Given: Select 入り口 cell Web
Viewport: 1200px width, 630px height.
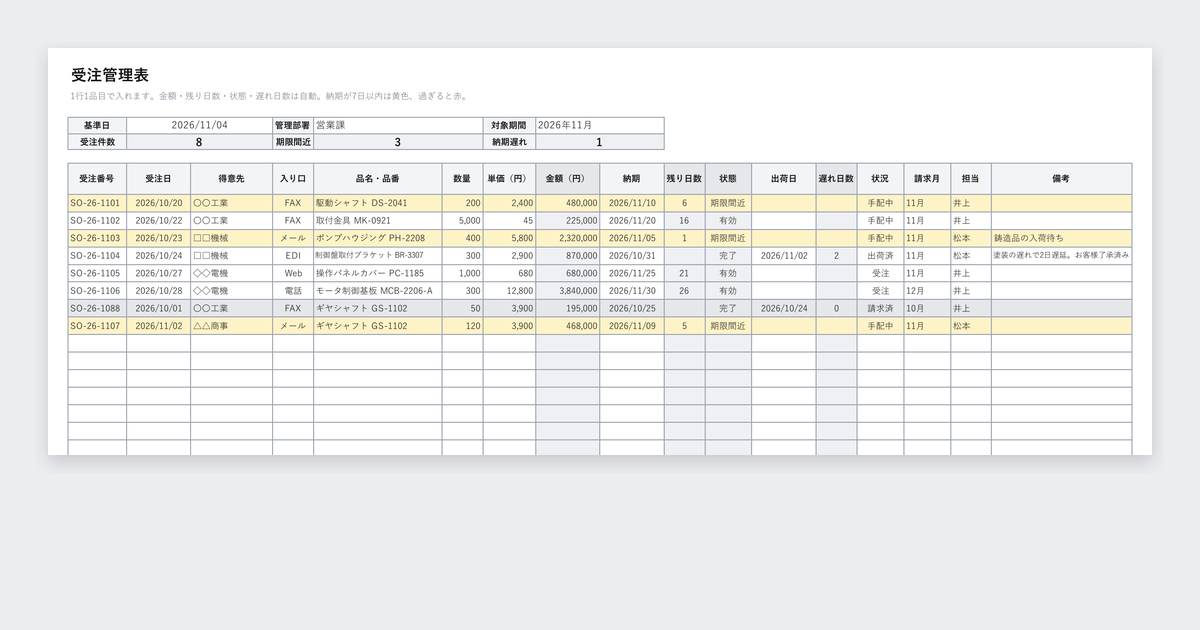Looking at the screenshot, I should (x=293, y=273).
